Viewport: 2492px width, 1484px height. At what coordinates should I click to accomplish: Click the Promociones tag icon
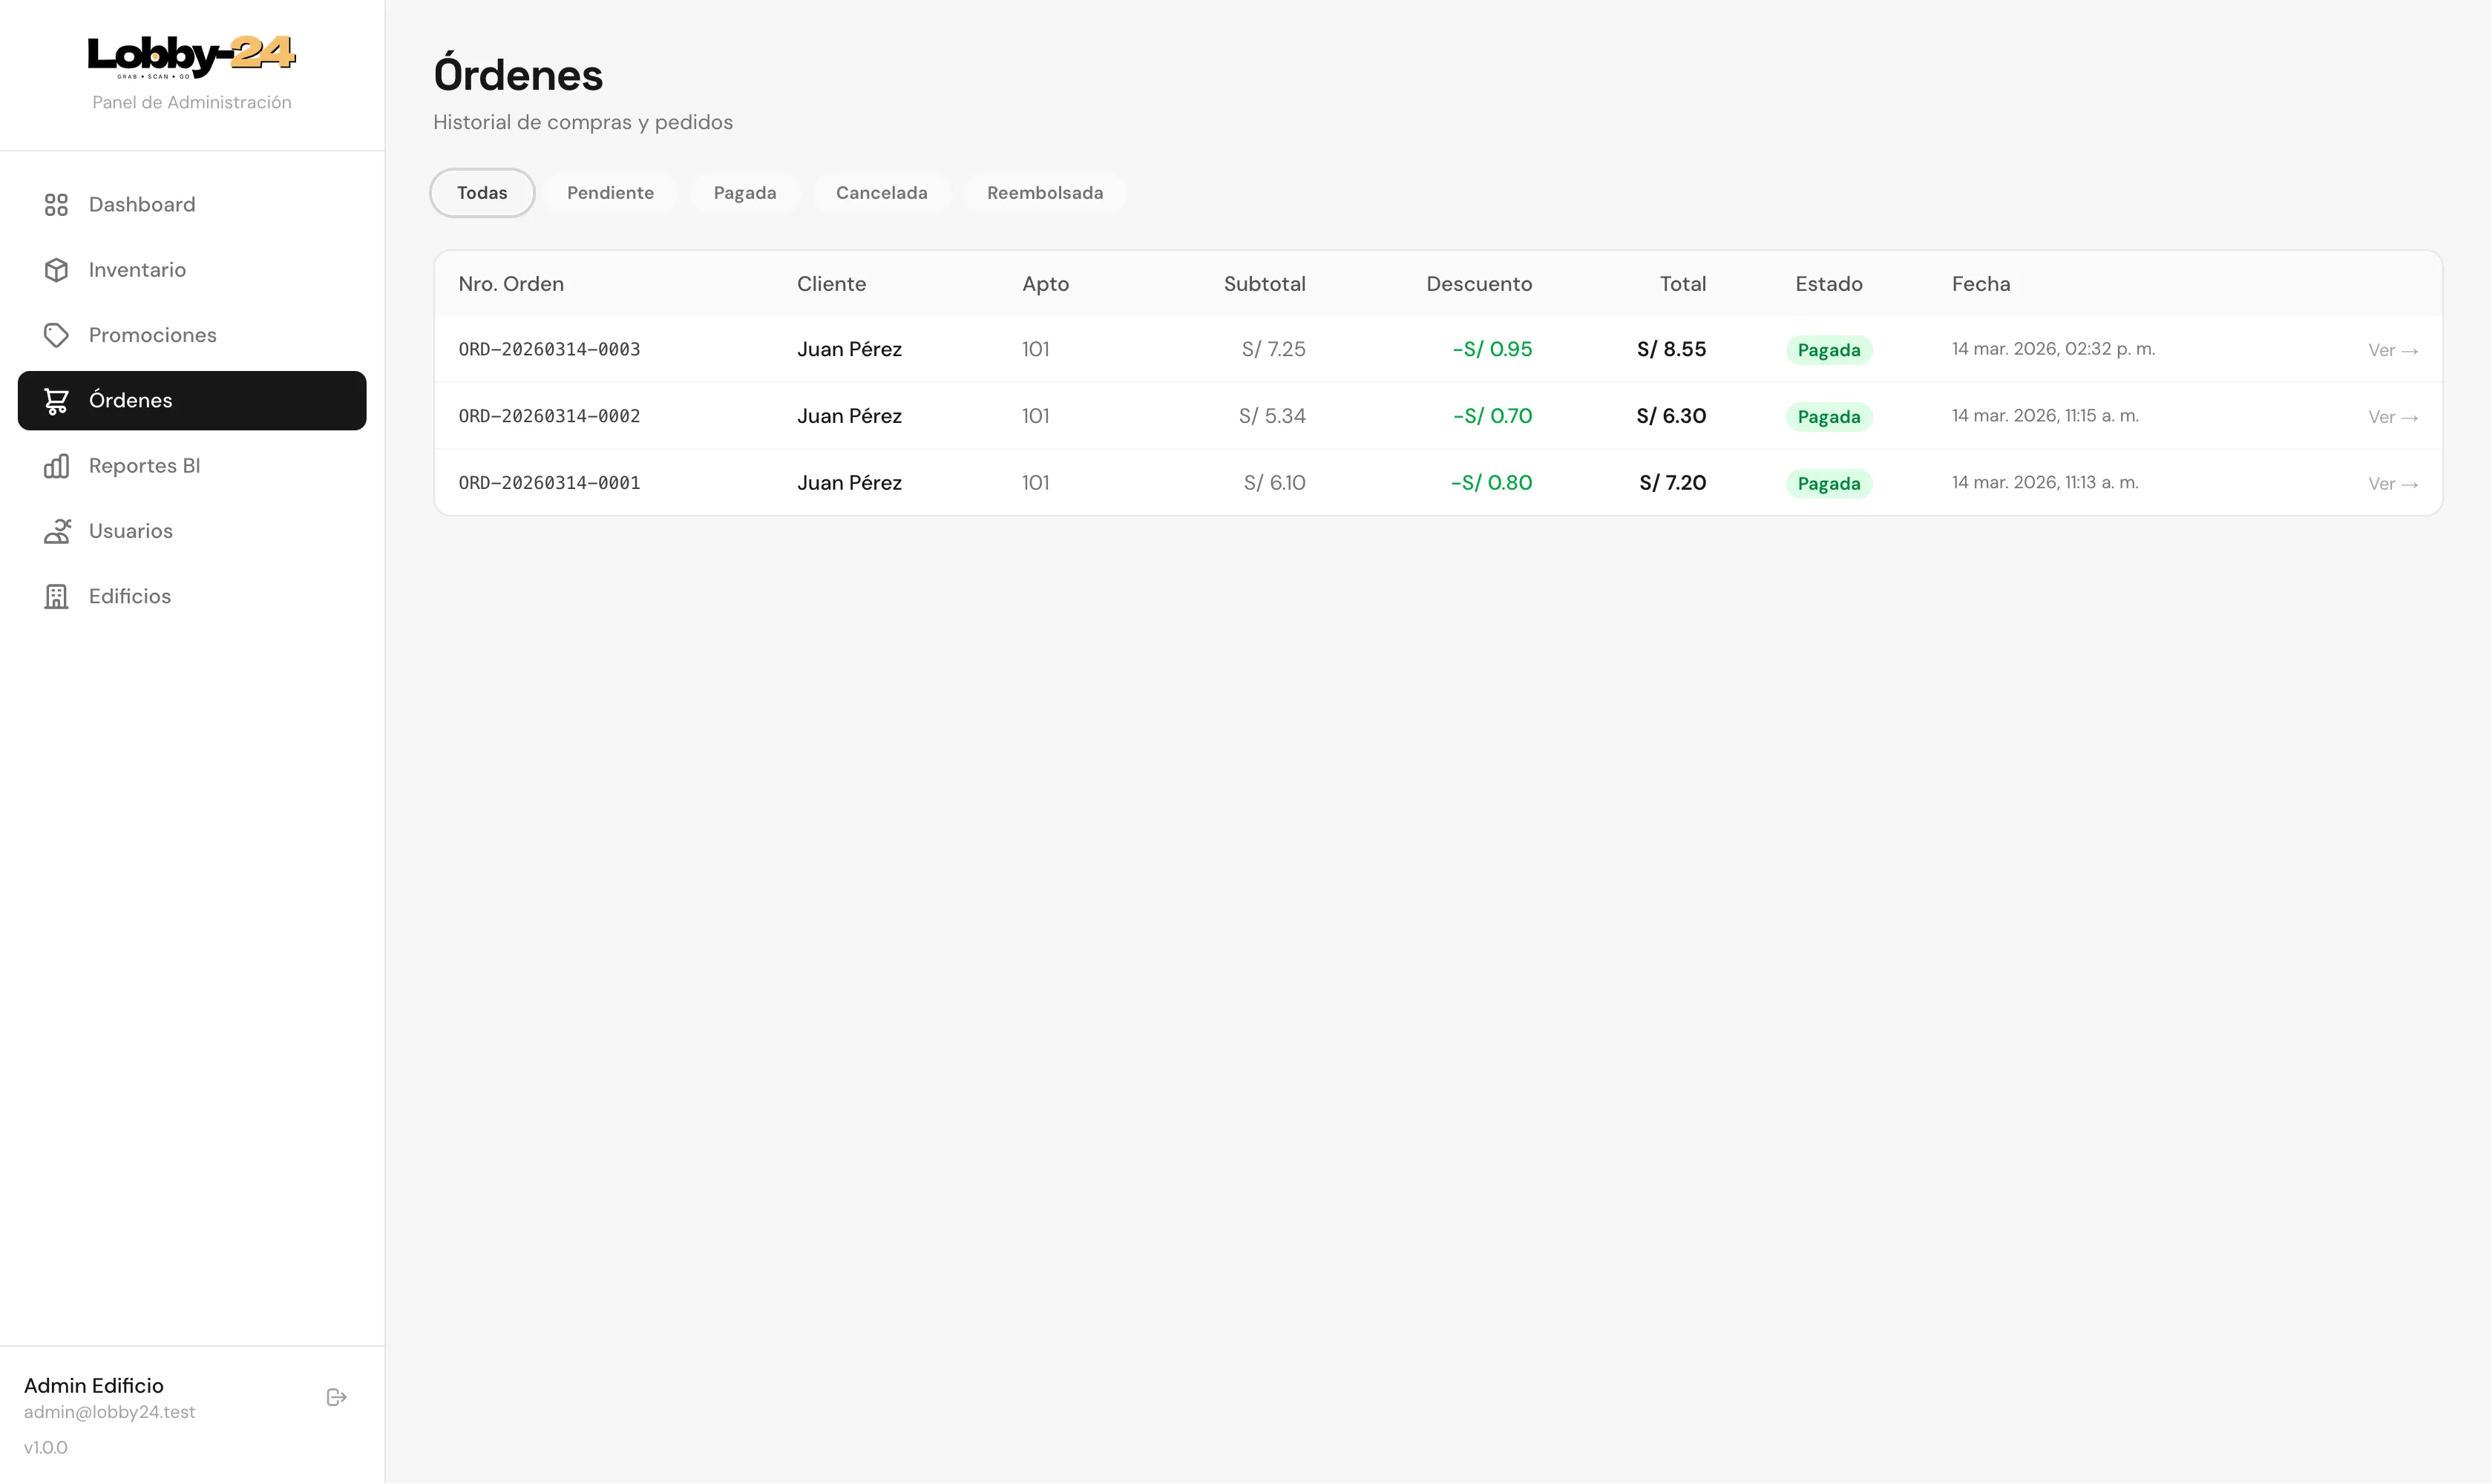(x=56, y=335)
